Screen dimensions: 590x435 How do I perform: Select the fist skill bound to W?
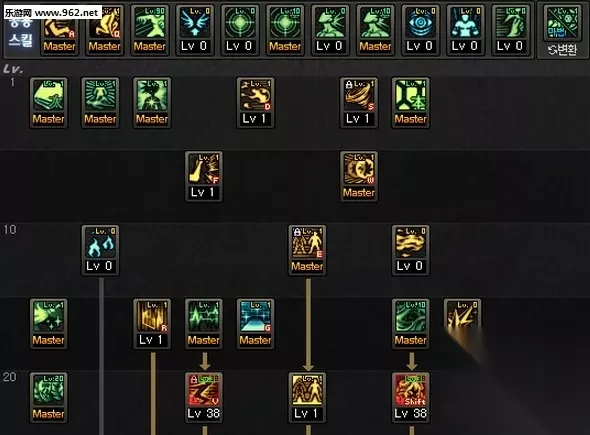[359, 176]
